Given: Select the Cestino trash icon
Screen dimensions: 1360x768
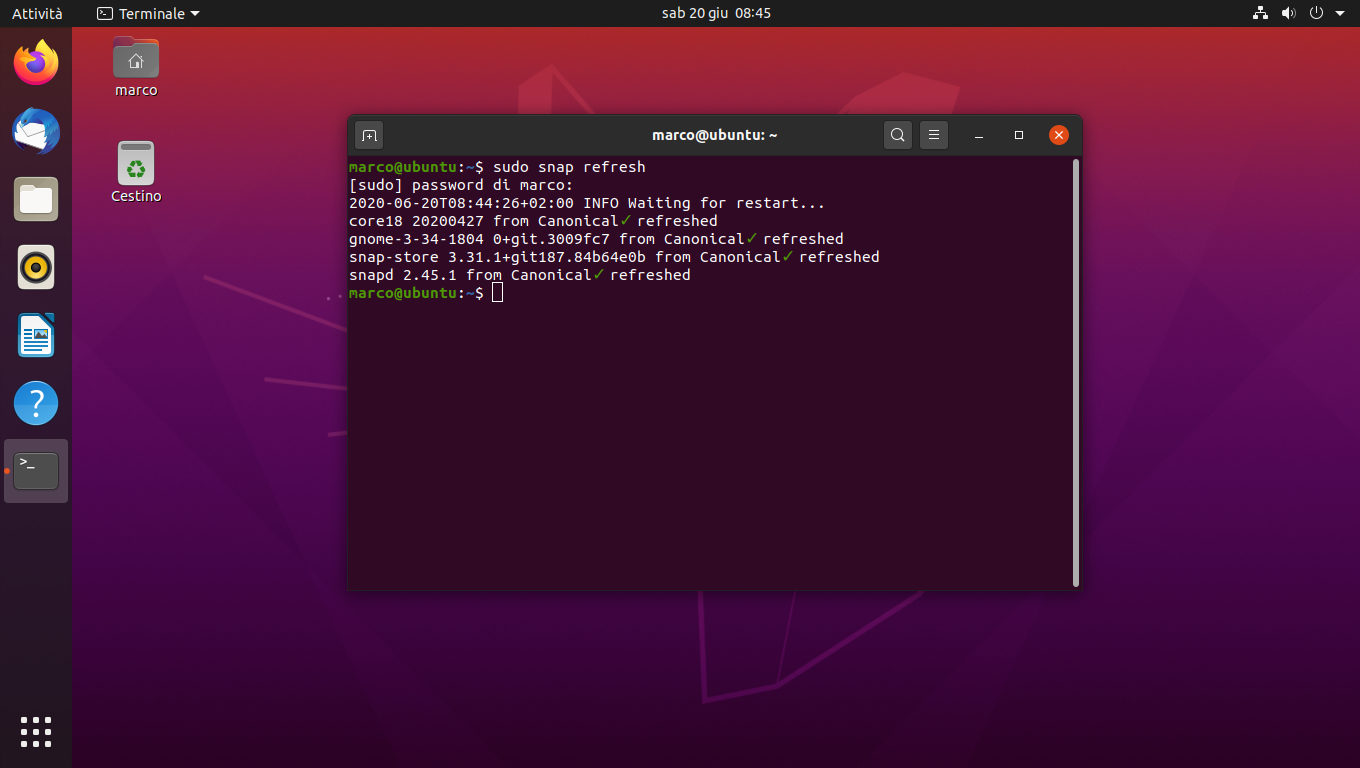Looking at the screenshot, I should coord(136,172).
